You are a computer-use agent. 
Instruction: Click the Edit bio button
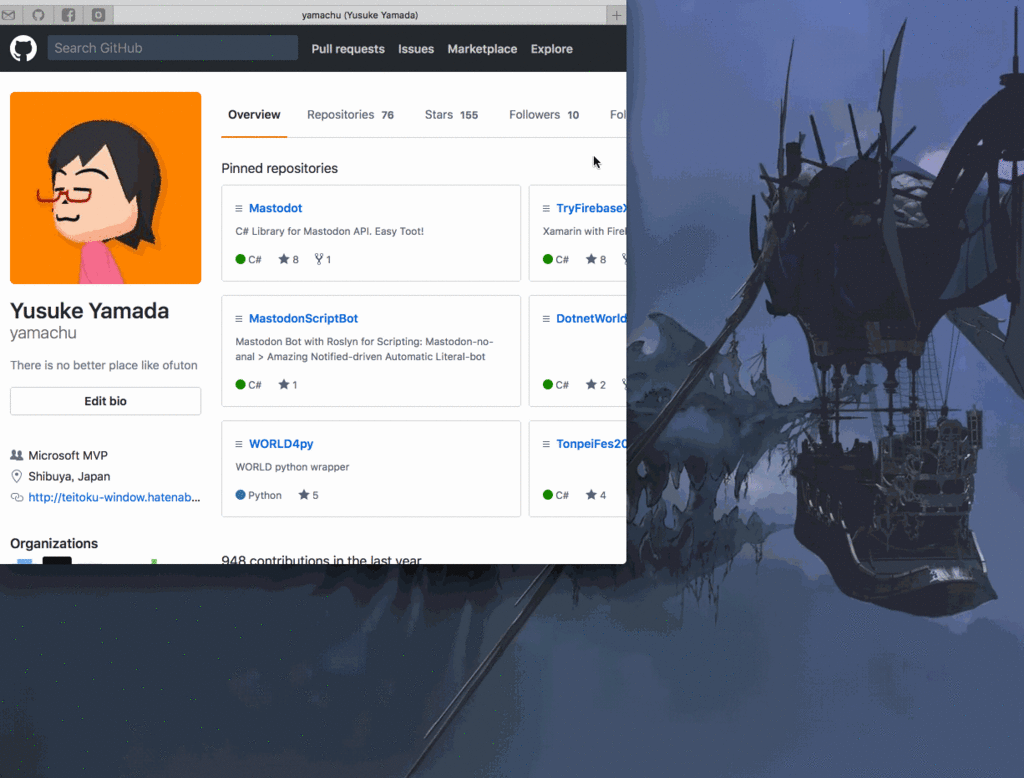(106, 401)
